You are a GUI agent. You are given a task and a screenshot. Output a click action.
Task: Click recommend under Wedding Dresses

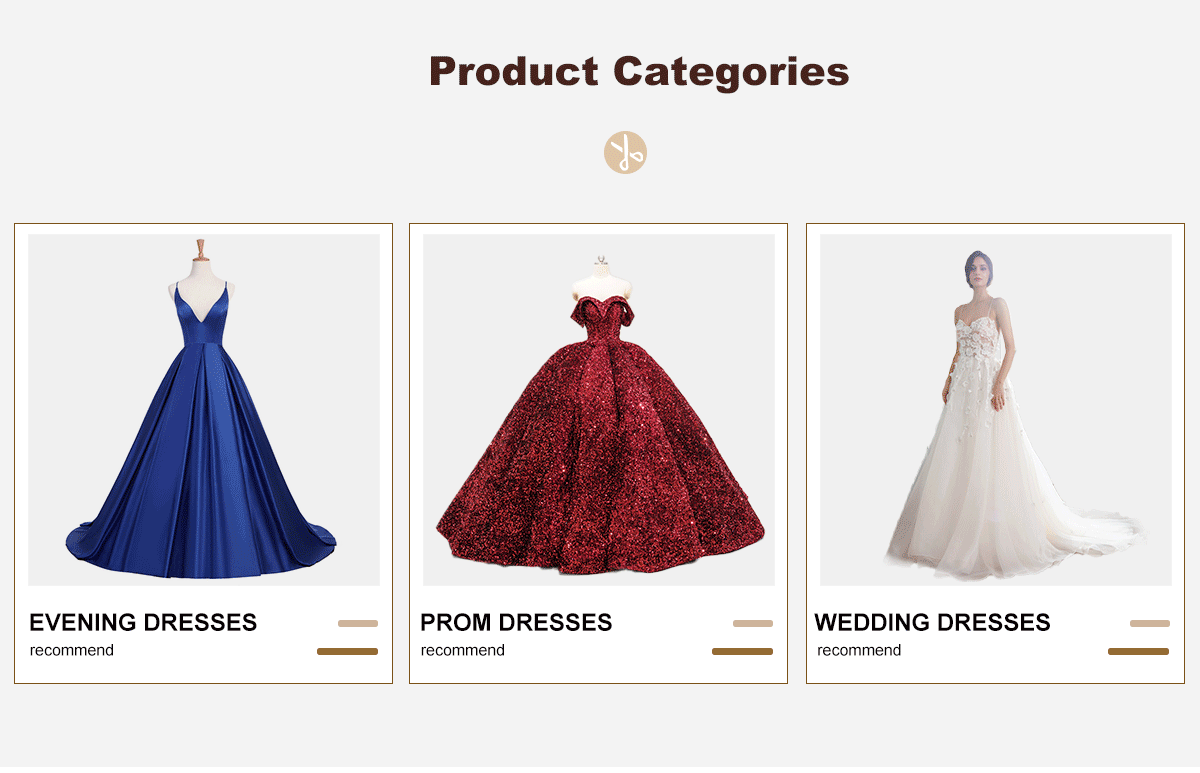click(x=859, y=650)
